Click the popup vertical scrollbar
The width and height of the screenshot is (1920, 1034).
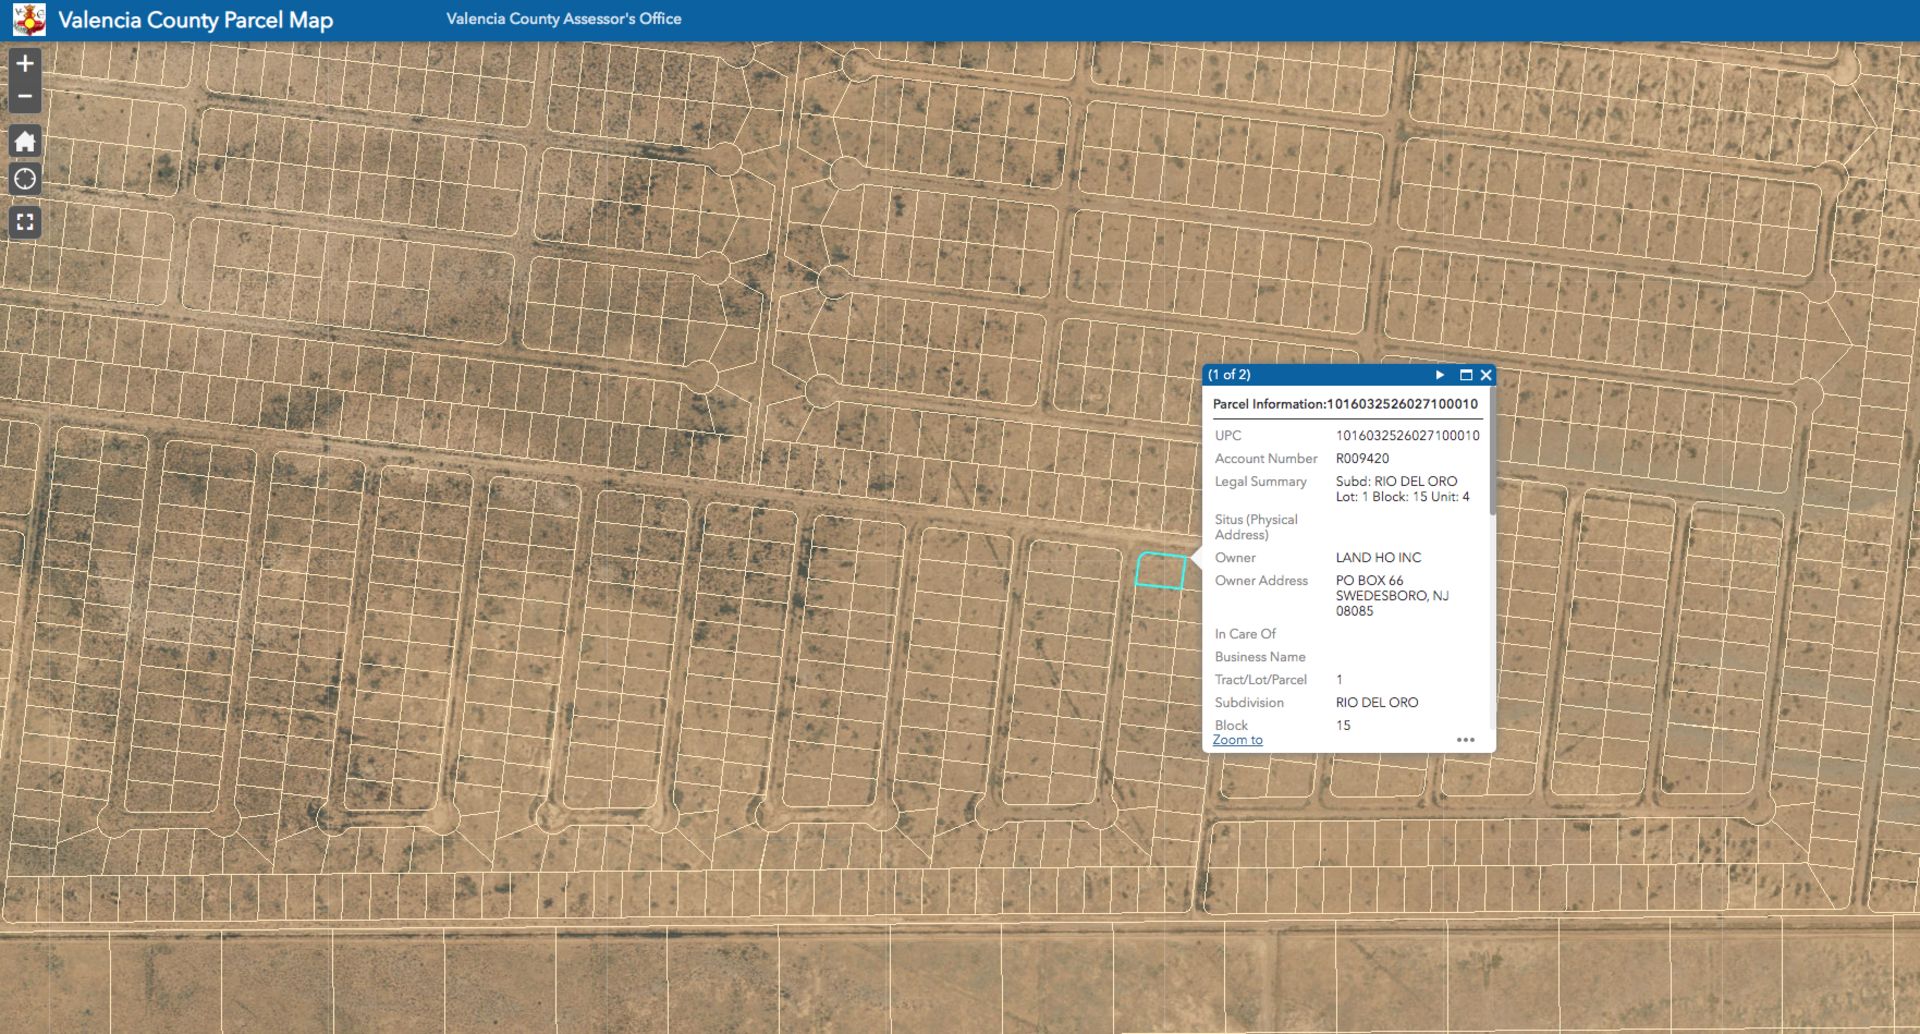1492,452
